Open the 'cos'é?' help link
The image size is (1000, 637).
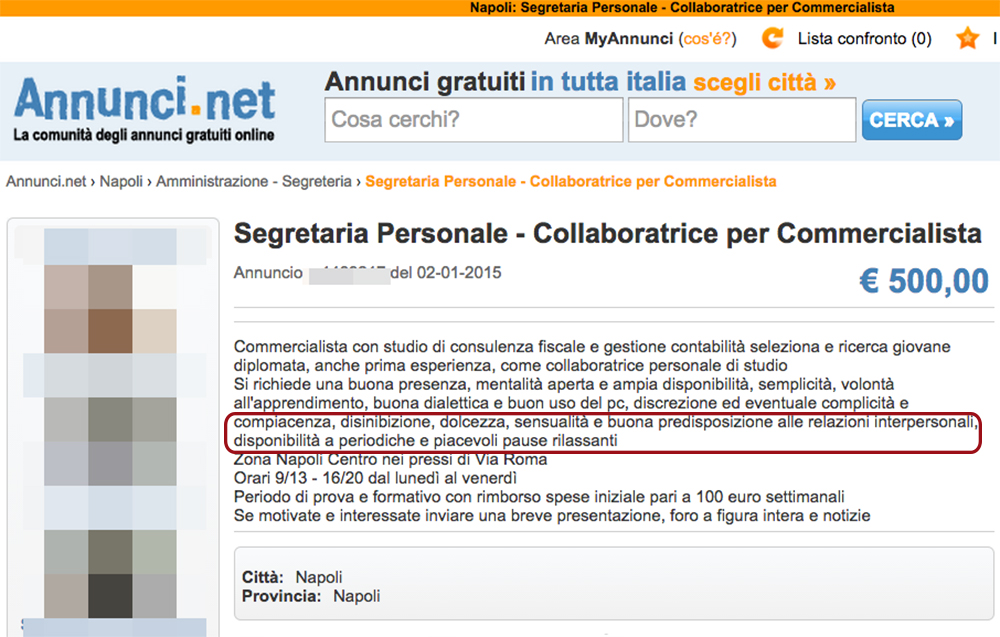coord(707,39)
